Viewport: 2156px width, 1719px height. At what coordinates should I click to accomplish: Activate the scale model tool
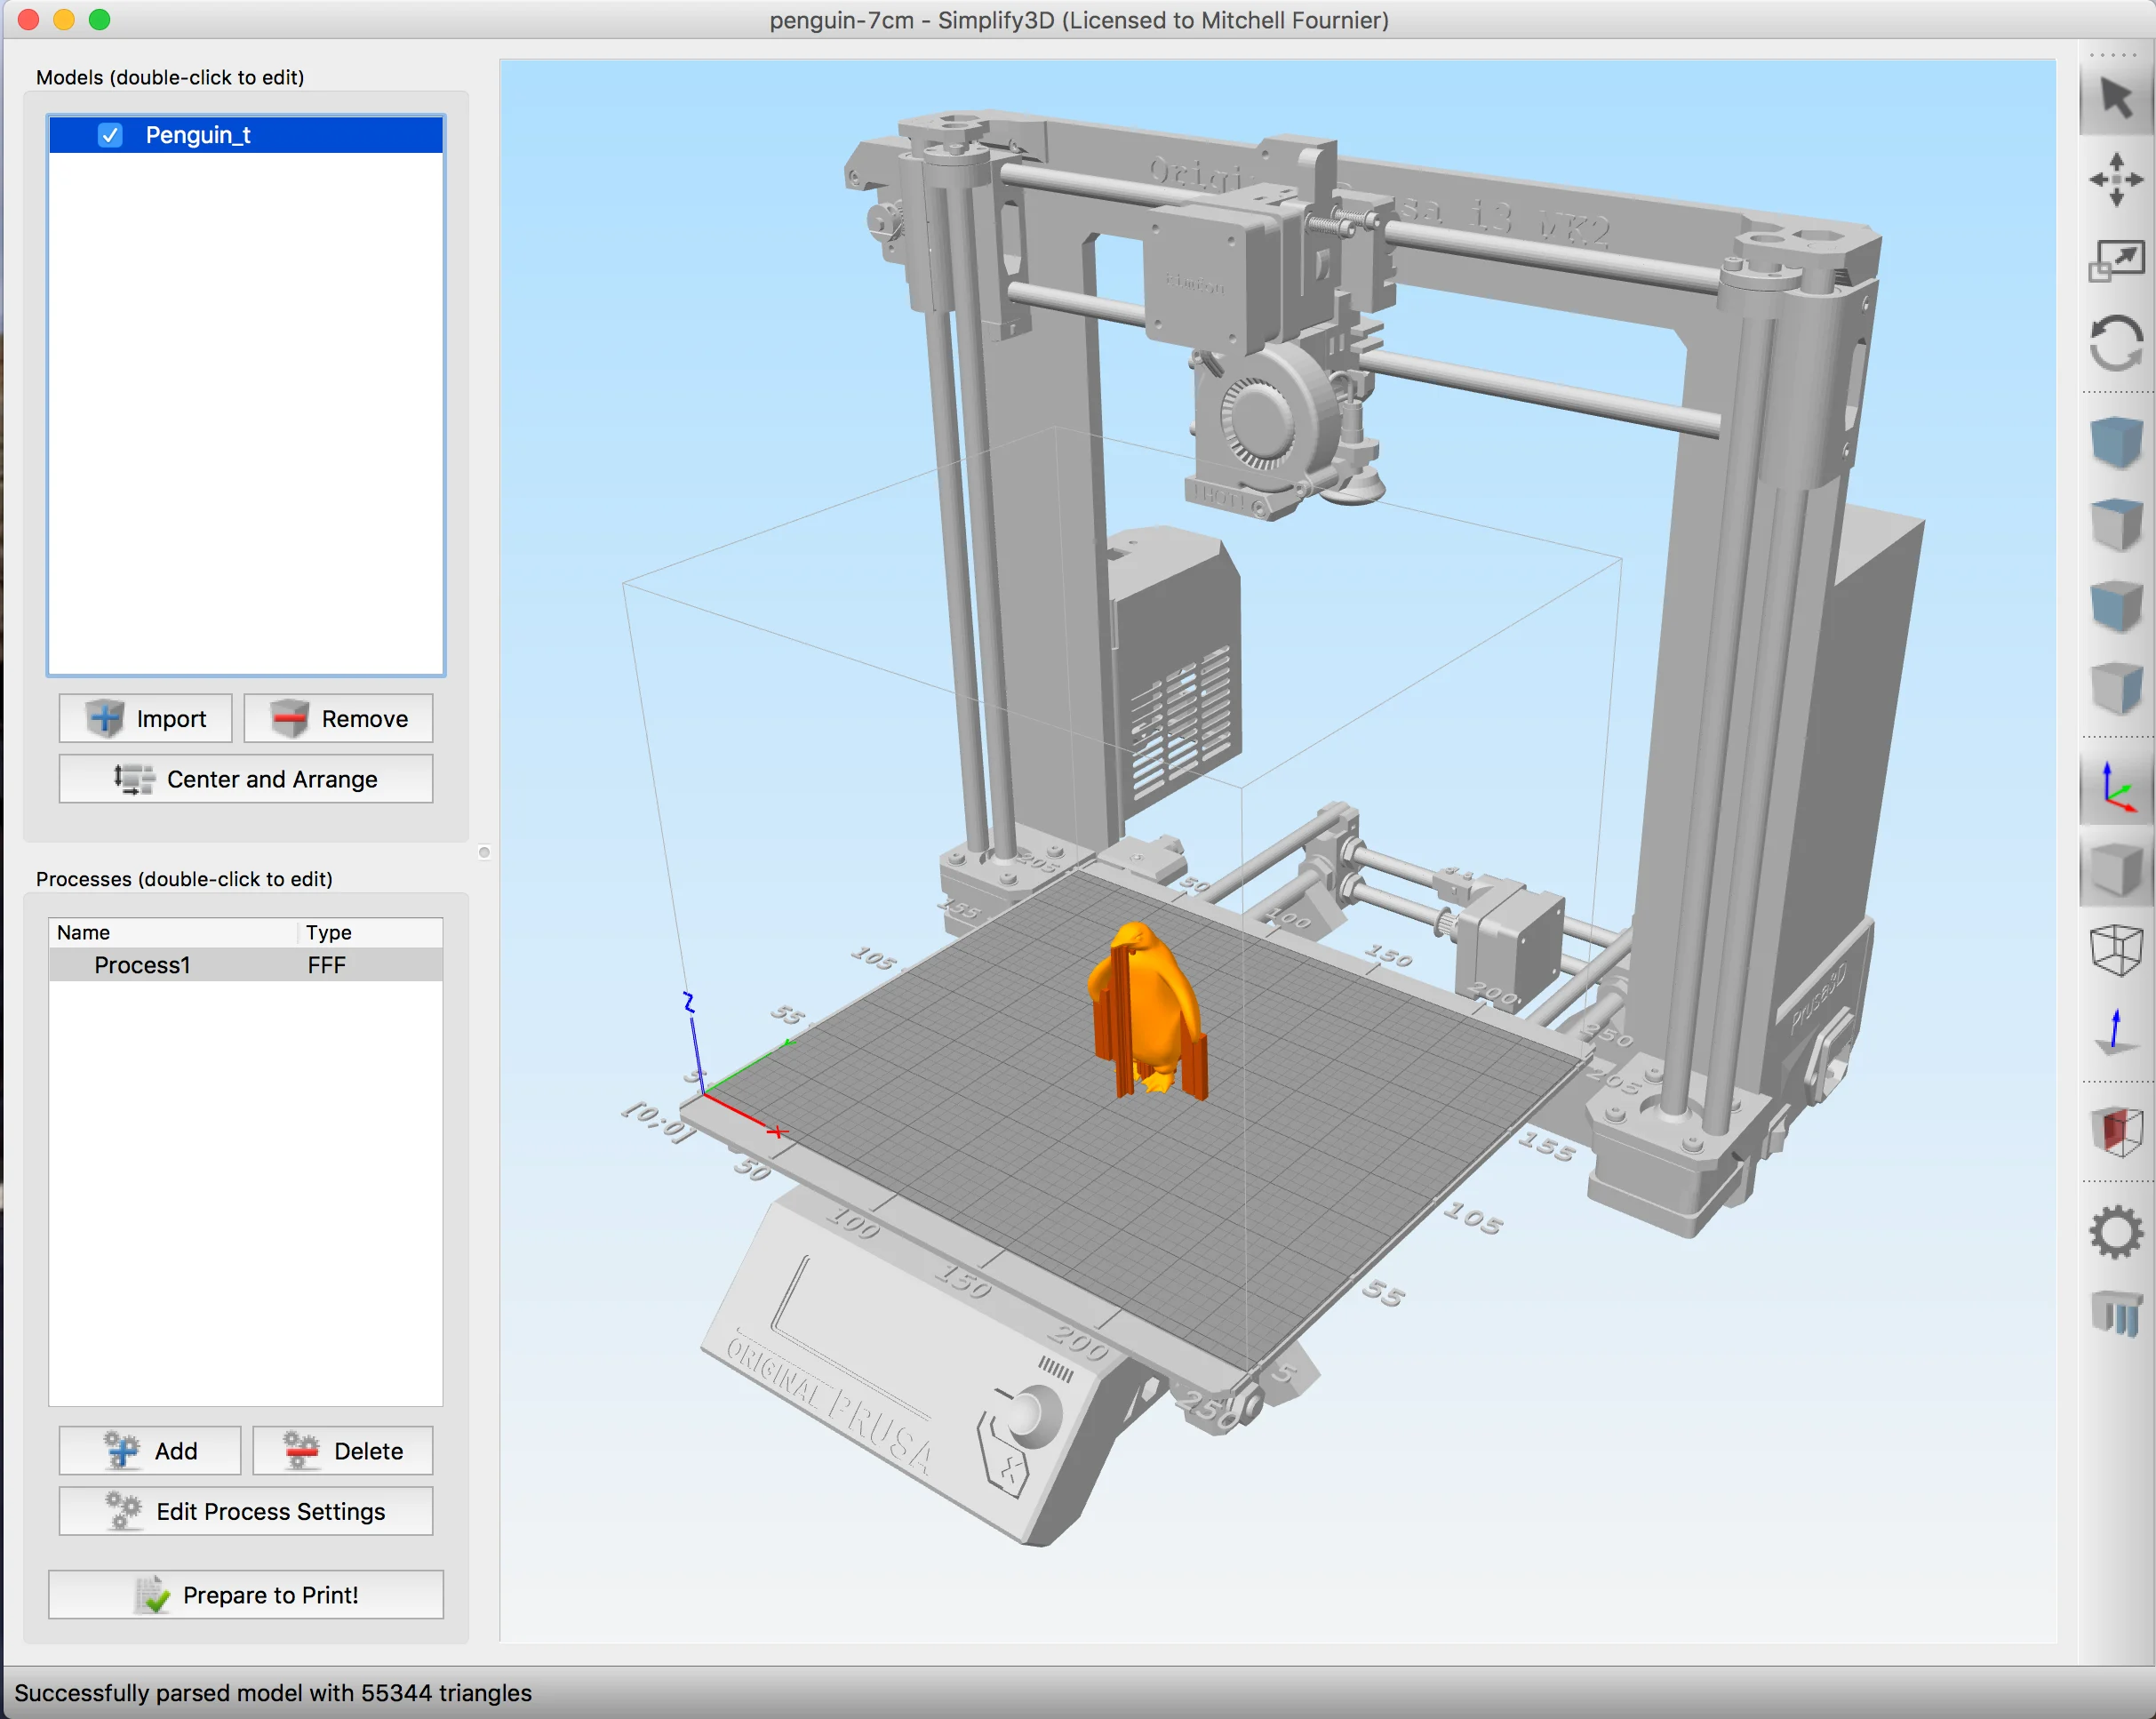[x=2116, y=261]
